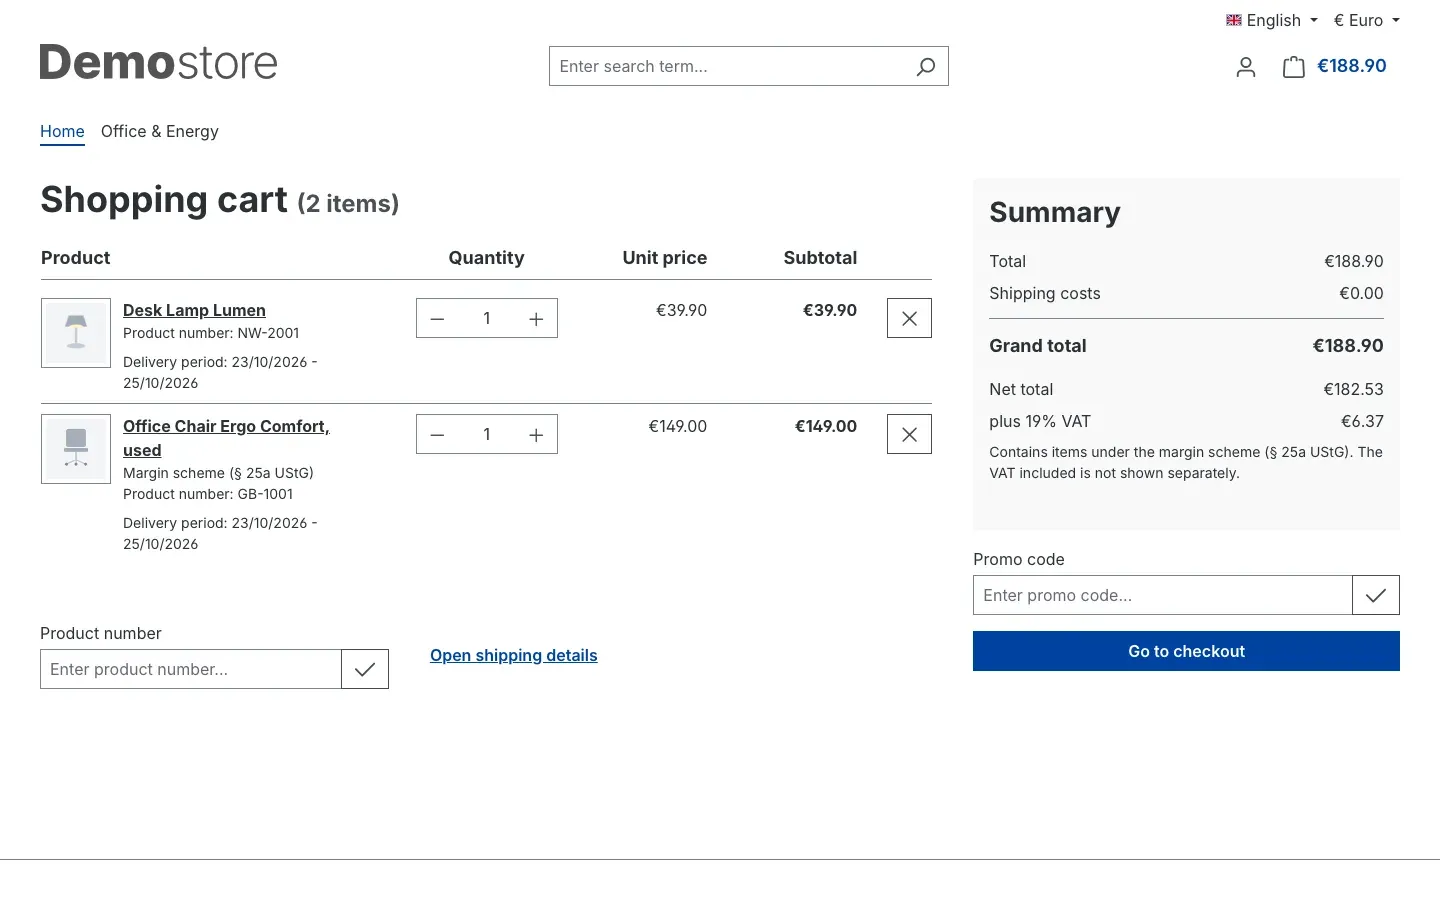Viewport: 1440px width, 900px height.
Task: Open the Euro currency dropdown
Action: pyautogui.click(x=1366, y=20)
